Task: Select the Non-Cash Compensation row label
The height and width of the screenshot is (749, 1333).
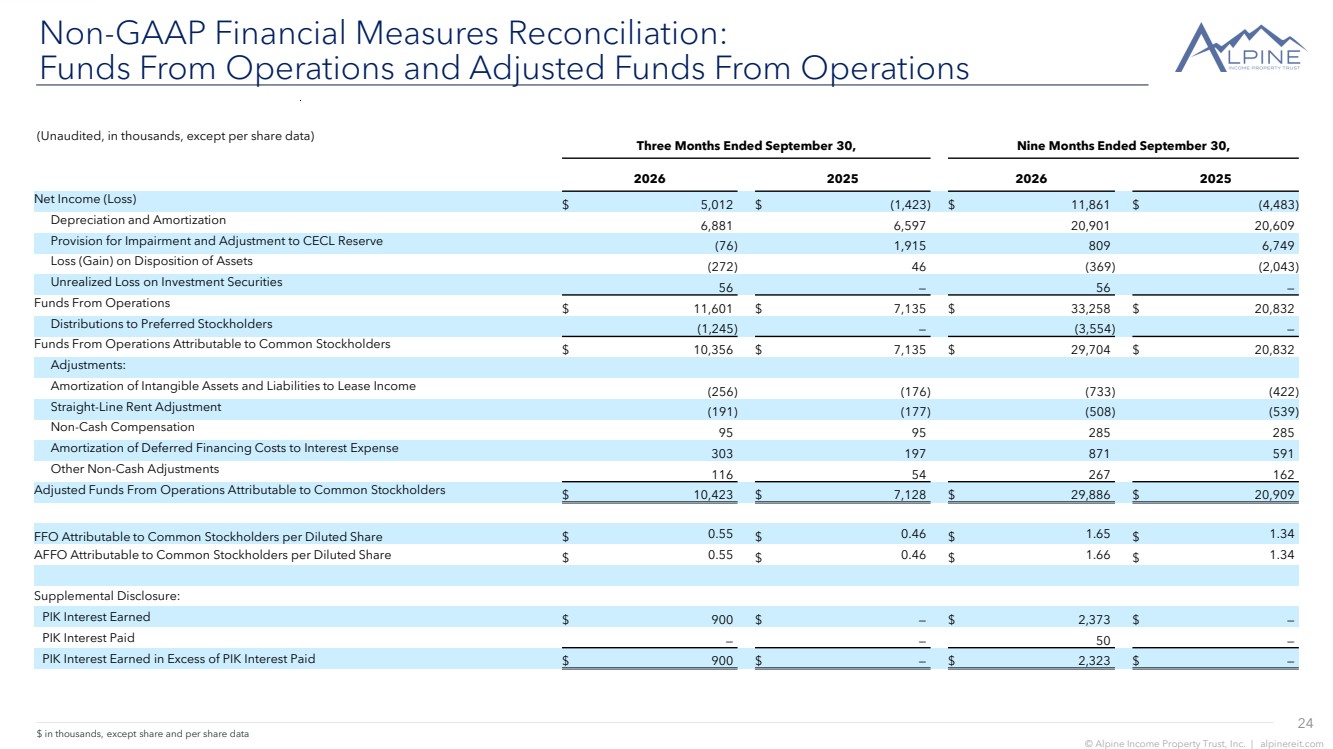Action: tap(122, 427)
